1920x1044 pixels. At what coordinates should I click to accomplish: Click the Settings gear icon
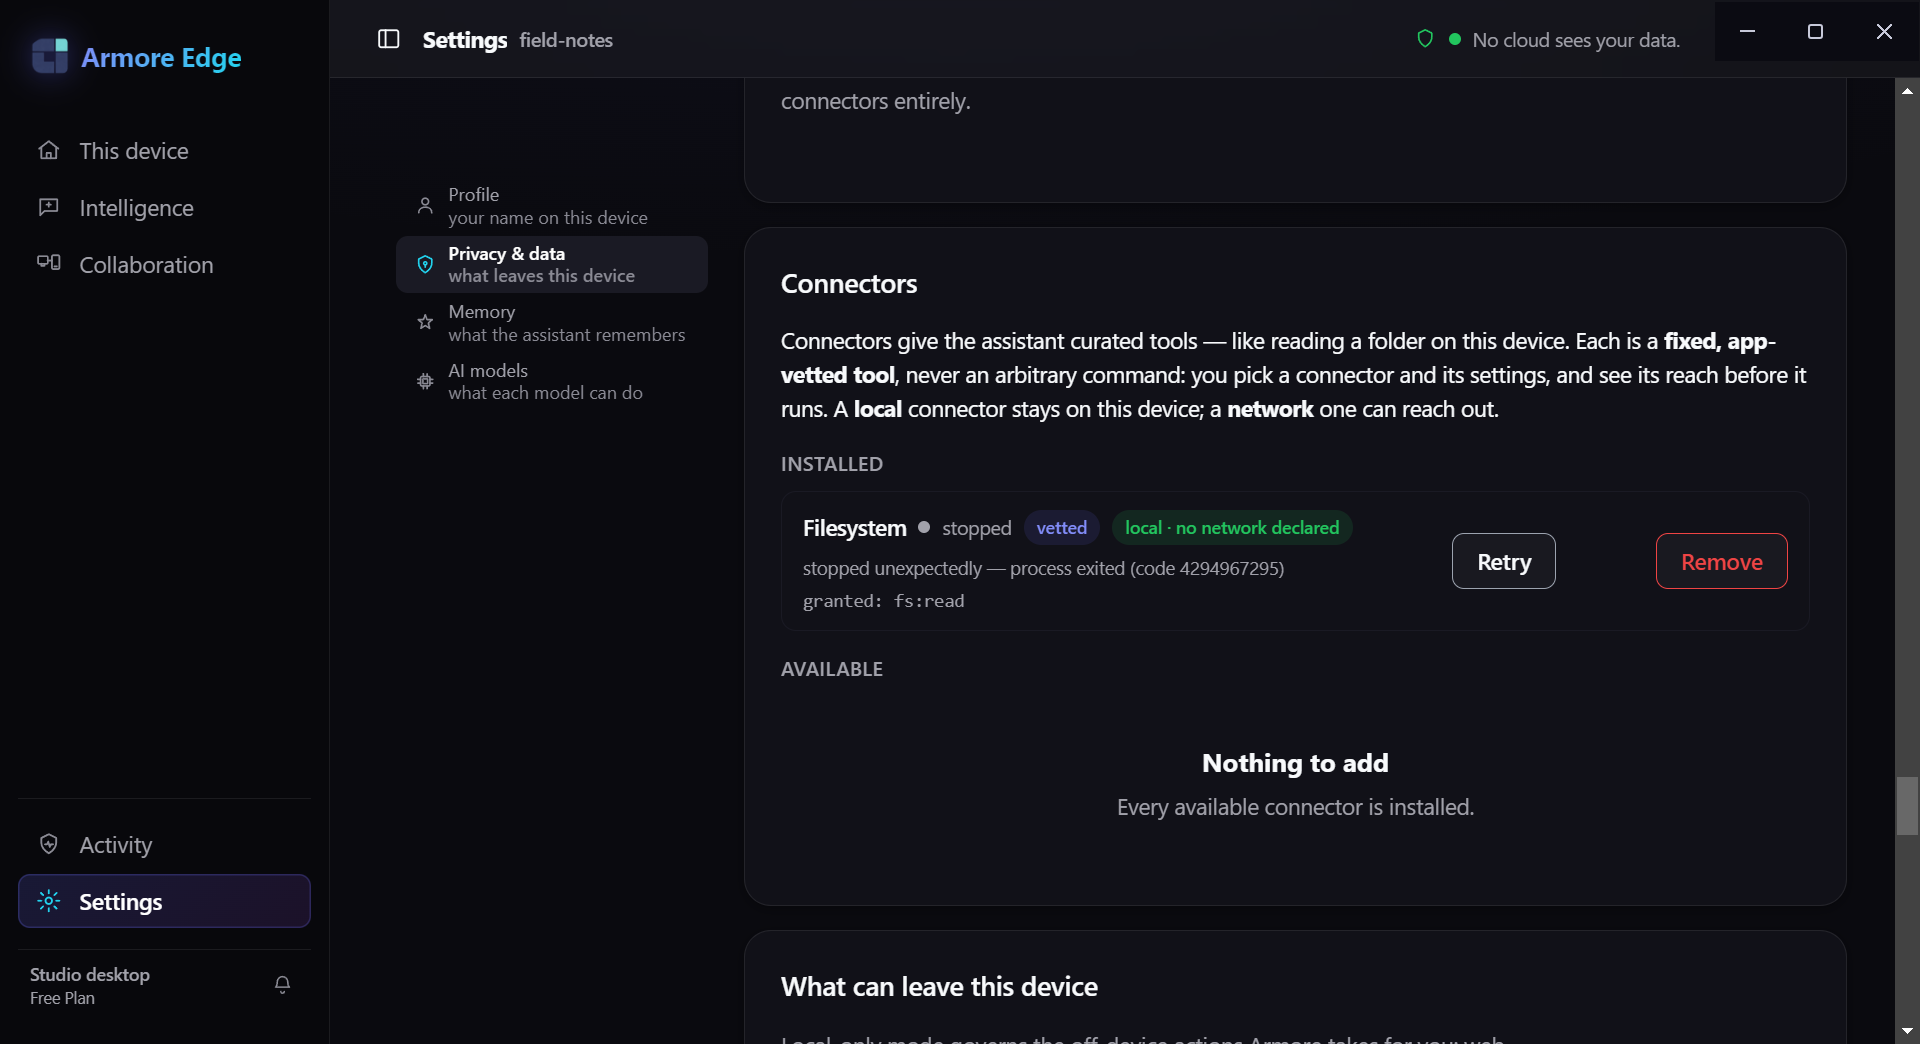49,901
